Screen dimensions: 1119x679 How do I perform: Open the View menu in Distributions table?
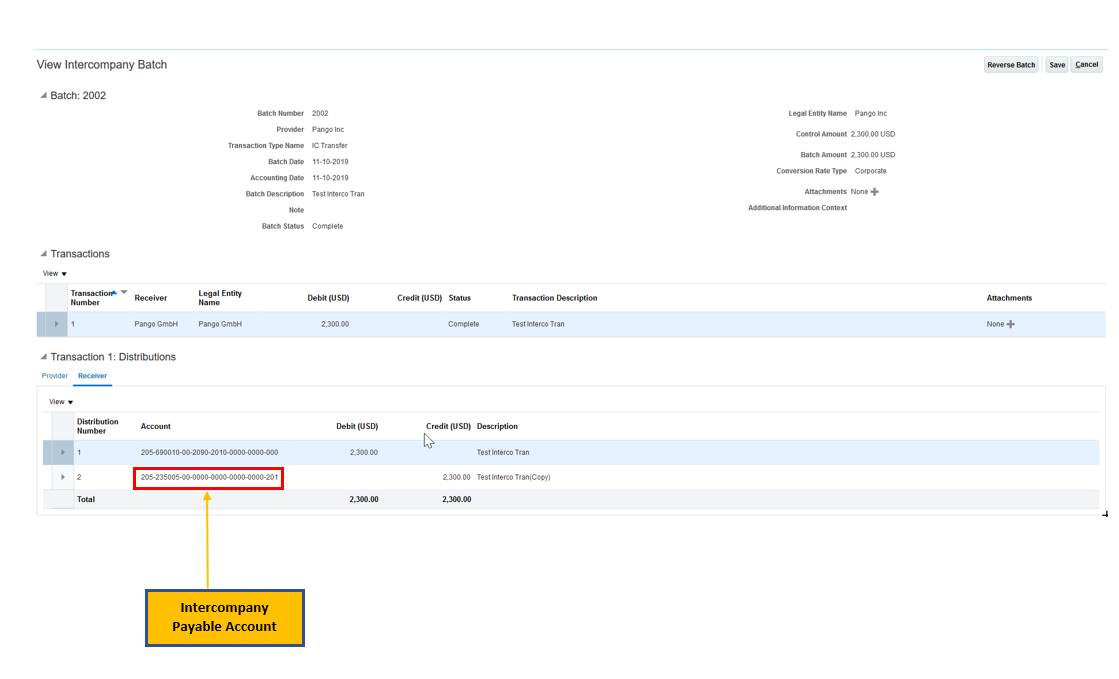61,402
